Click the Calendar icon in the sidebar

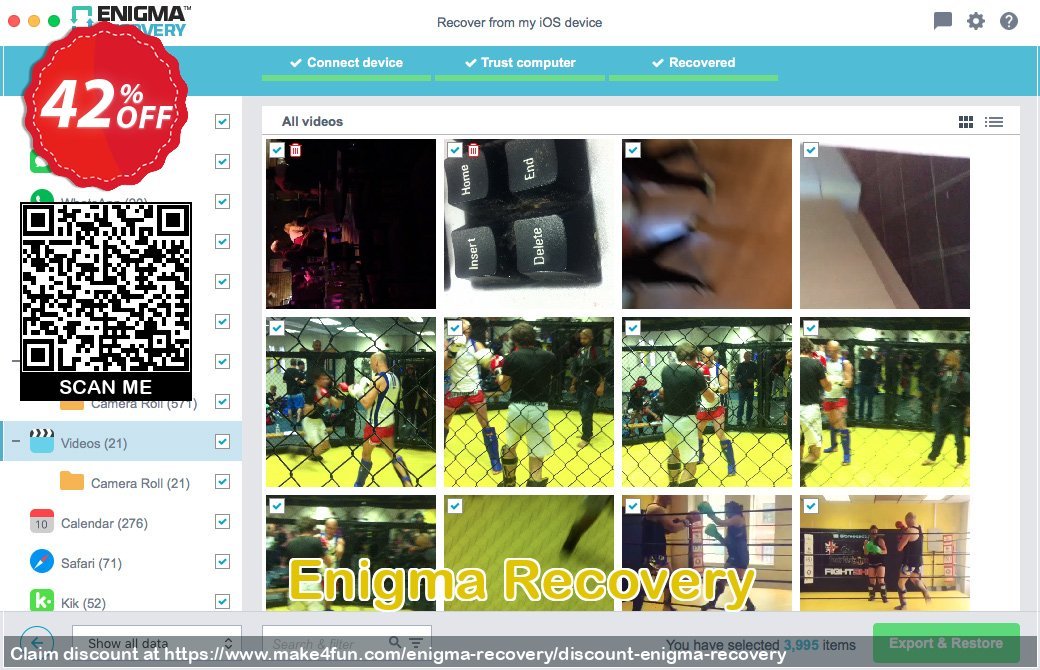[x=42, y=521]
